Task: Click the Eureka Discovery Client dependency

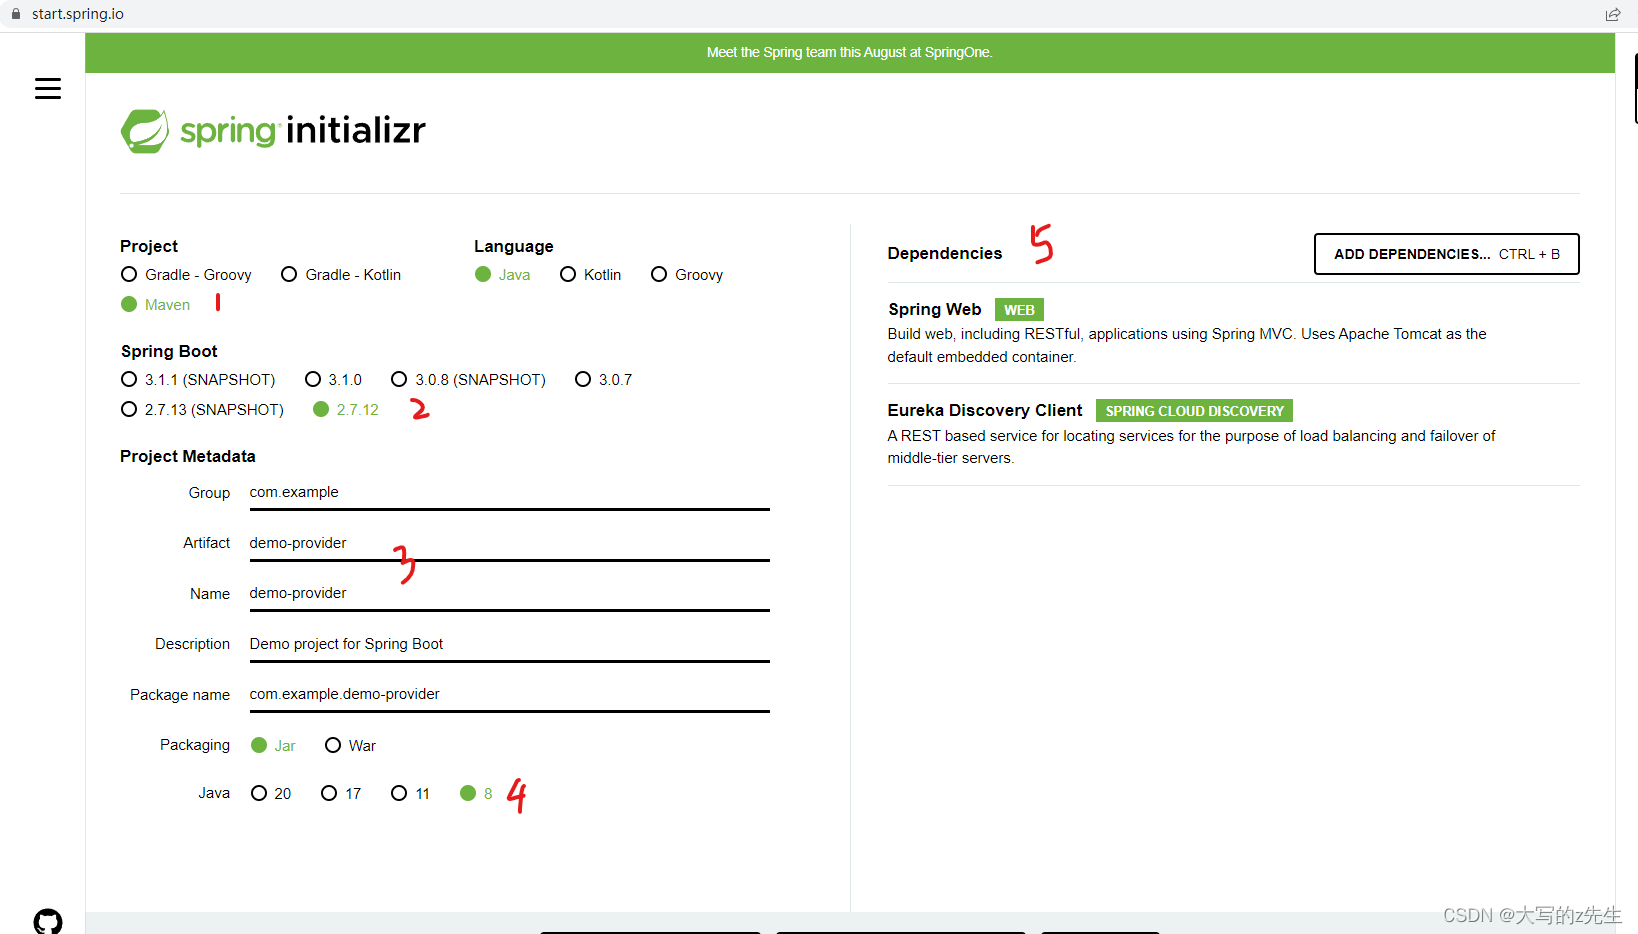Action: 1233,433
